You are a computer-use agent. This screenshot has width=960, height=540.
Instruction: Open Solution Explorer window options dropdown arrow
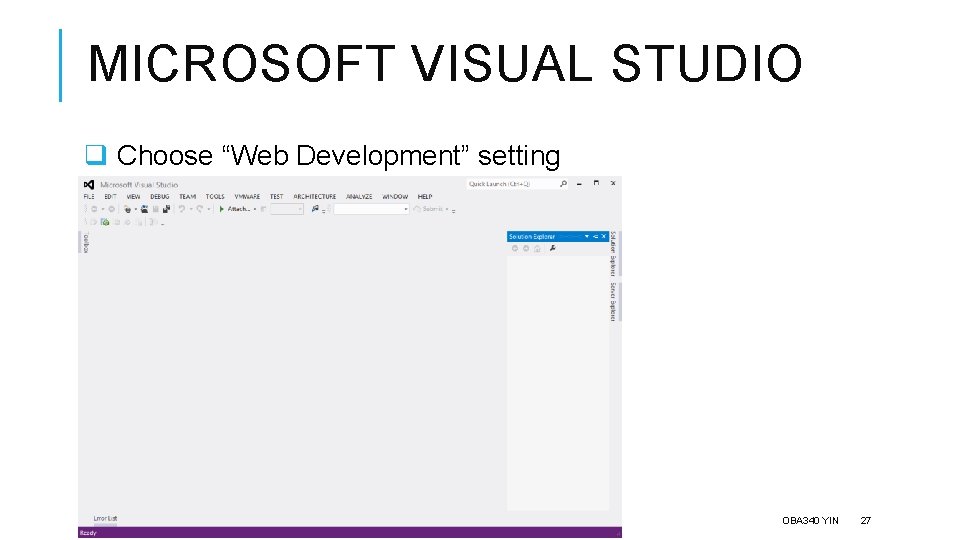(587, 236)
